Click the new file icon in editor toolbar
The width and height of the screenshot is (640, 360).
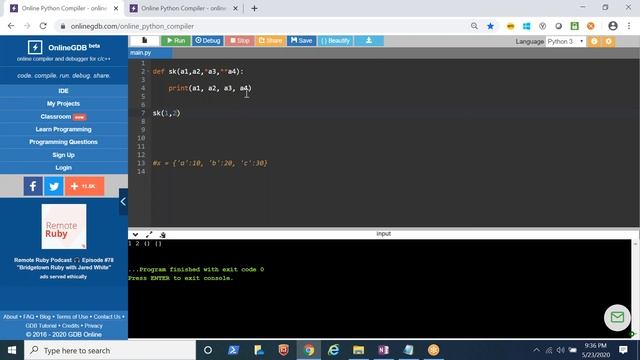pos(144,40)
